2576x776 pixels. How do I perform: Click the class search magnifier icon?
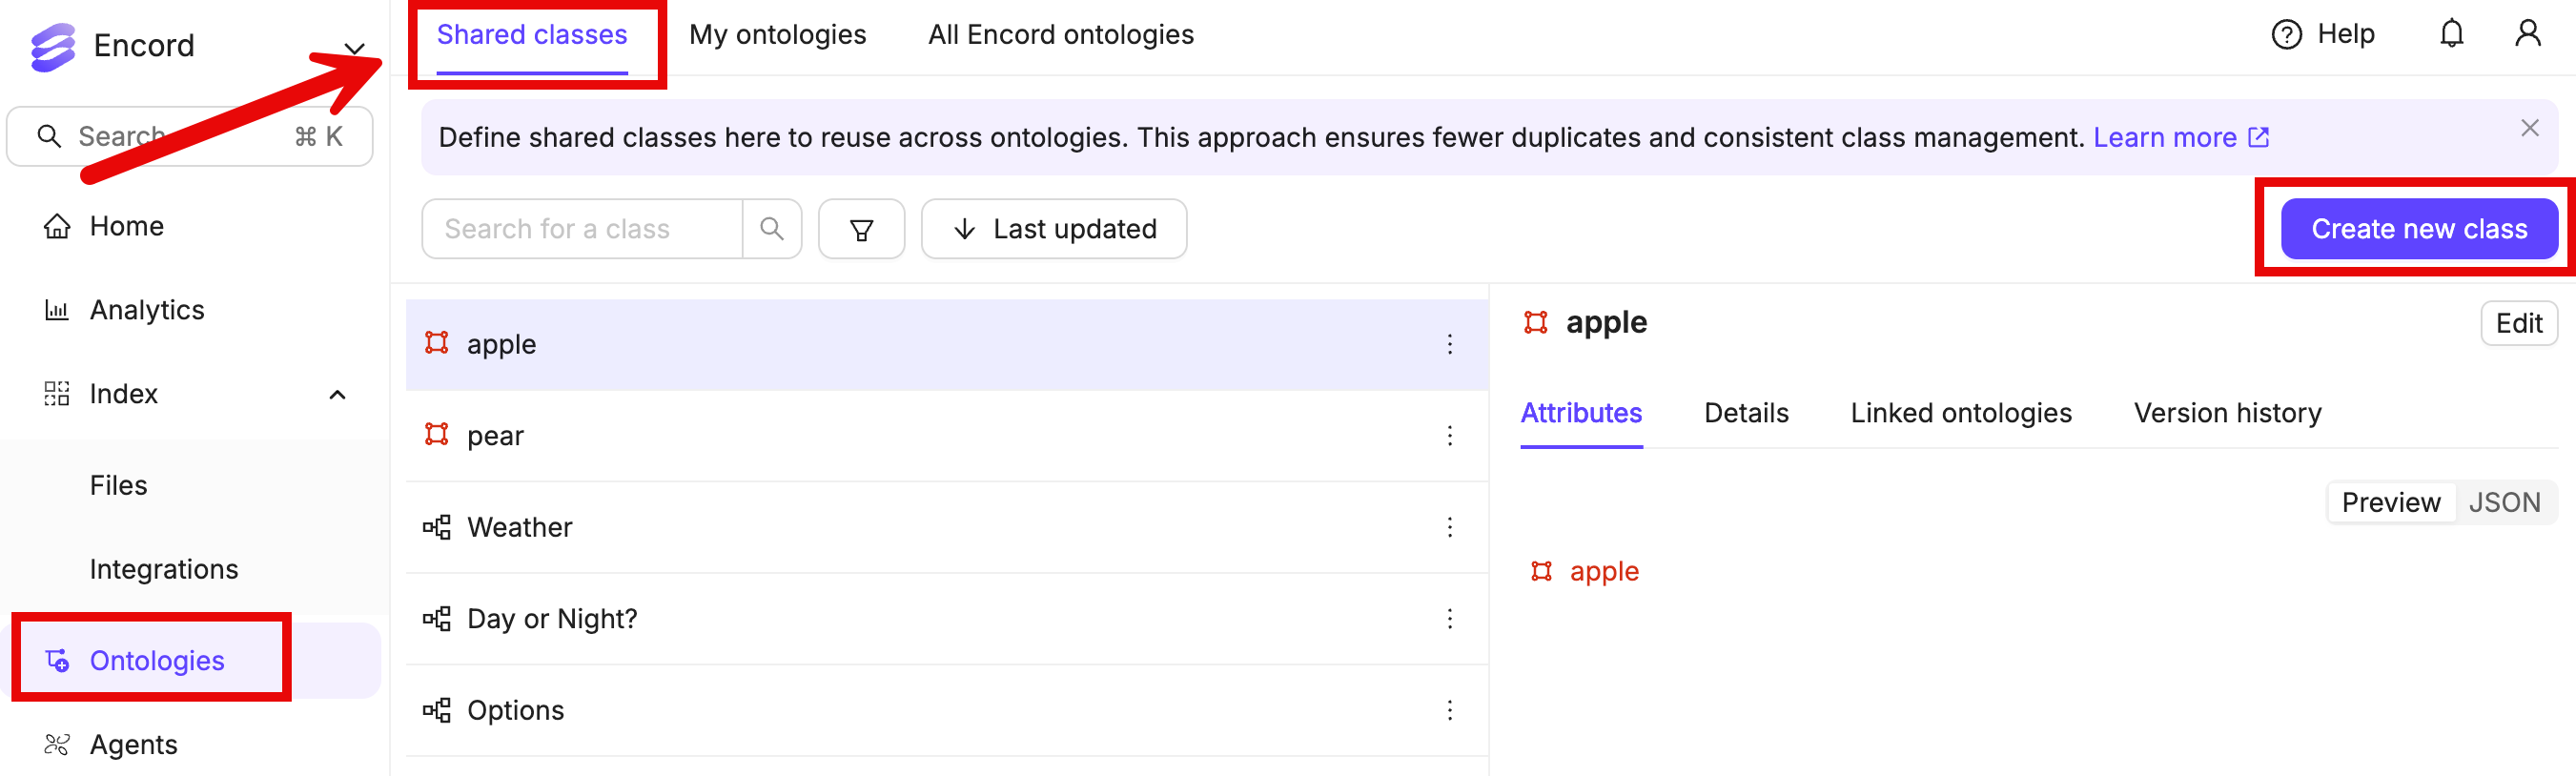pos(771,229)
